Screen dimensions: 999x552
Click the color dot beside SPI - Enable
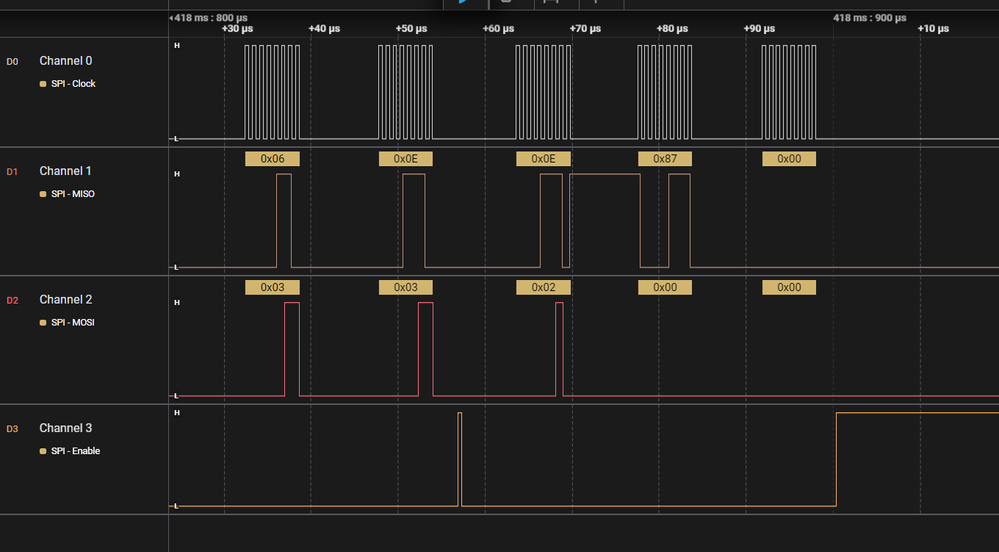click(43, 451)
